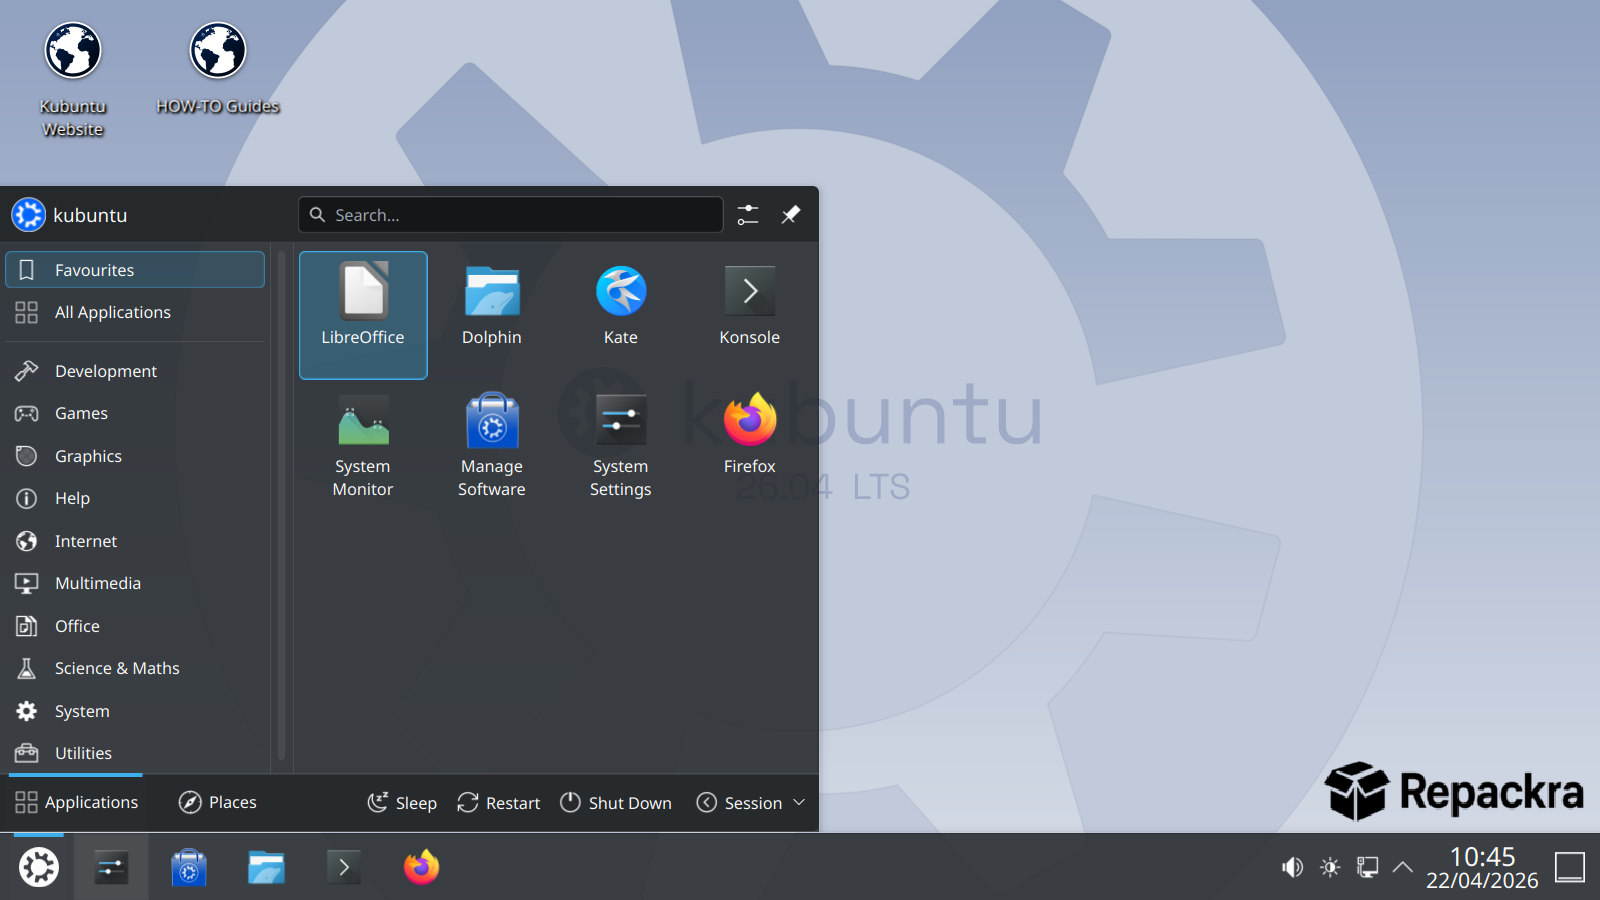Viewport: 1600px width, 900px height.
Task: Open Kate text editor
Action: [621, 315]
